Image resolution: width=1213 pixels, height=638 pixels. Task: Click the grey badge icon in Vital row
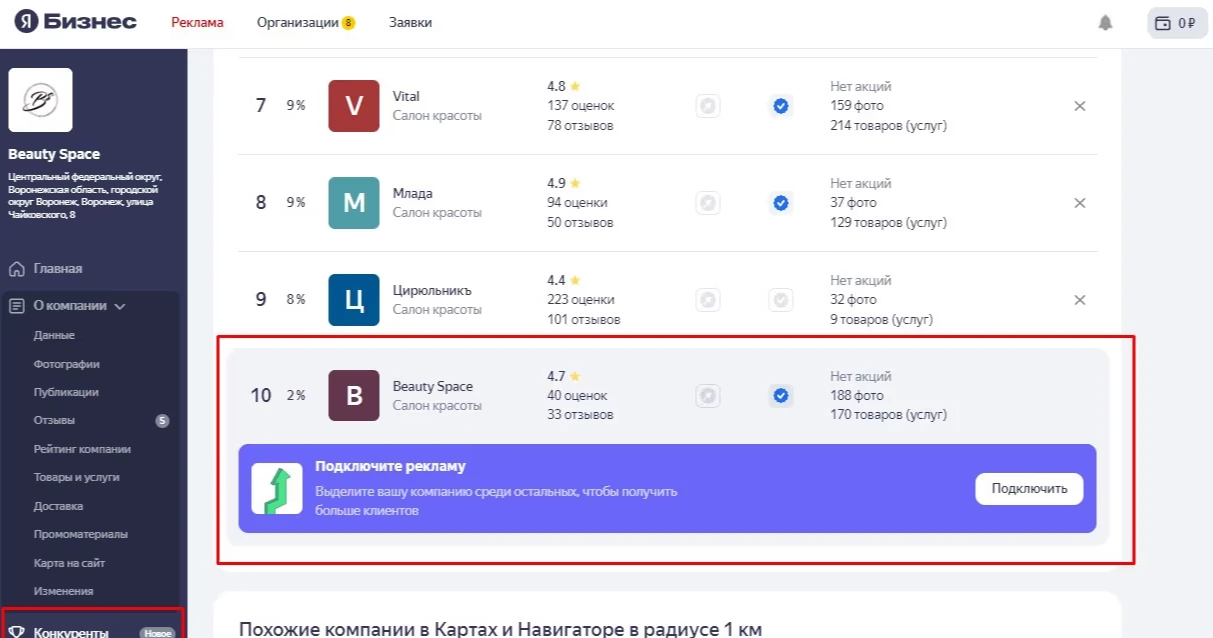[708, 106]
